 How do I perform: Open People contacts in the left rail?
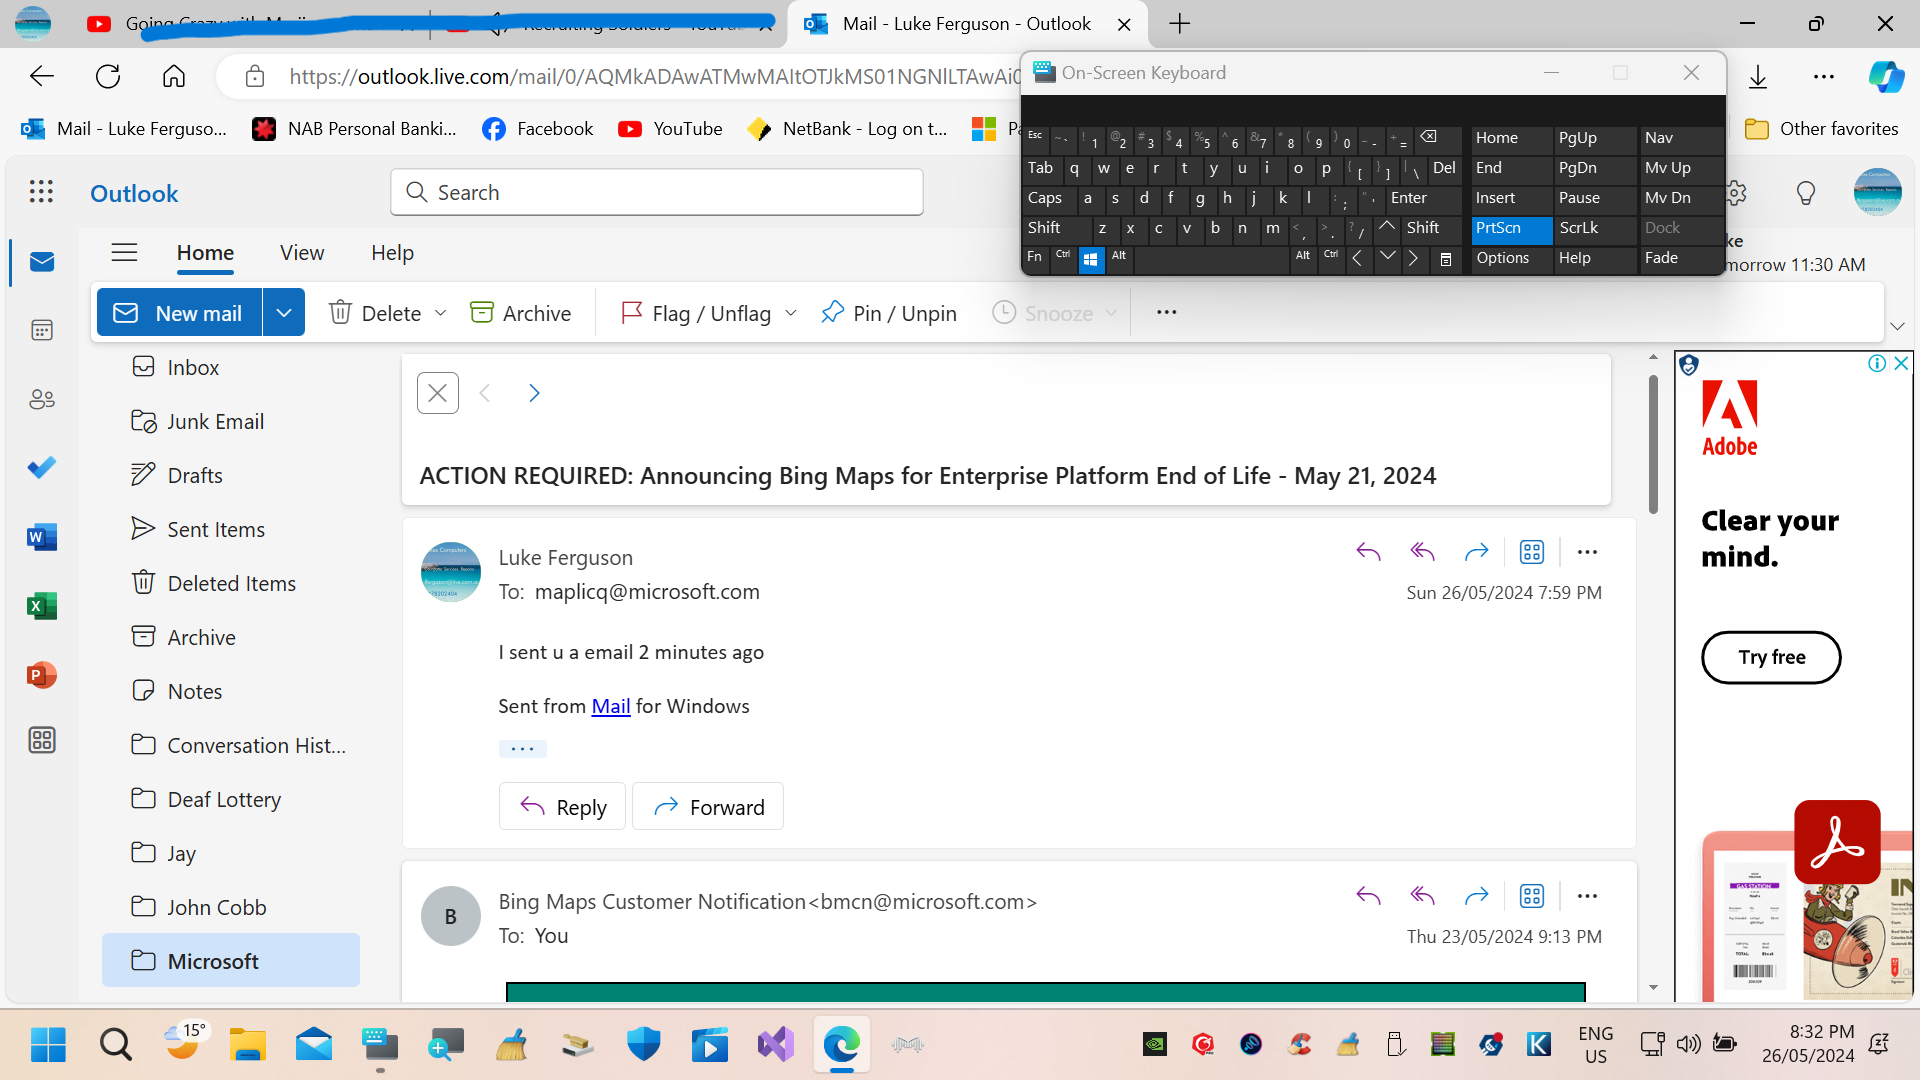click(42, 400)
